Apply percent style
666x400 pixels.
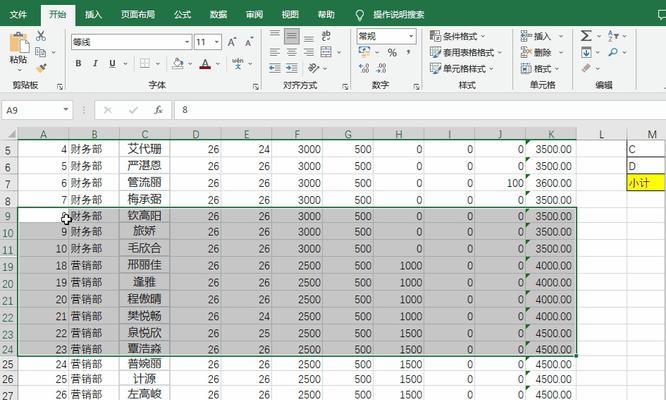pyautogui.click(x=392, y=53)
